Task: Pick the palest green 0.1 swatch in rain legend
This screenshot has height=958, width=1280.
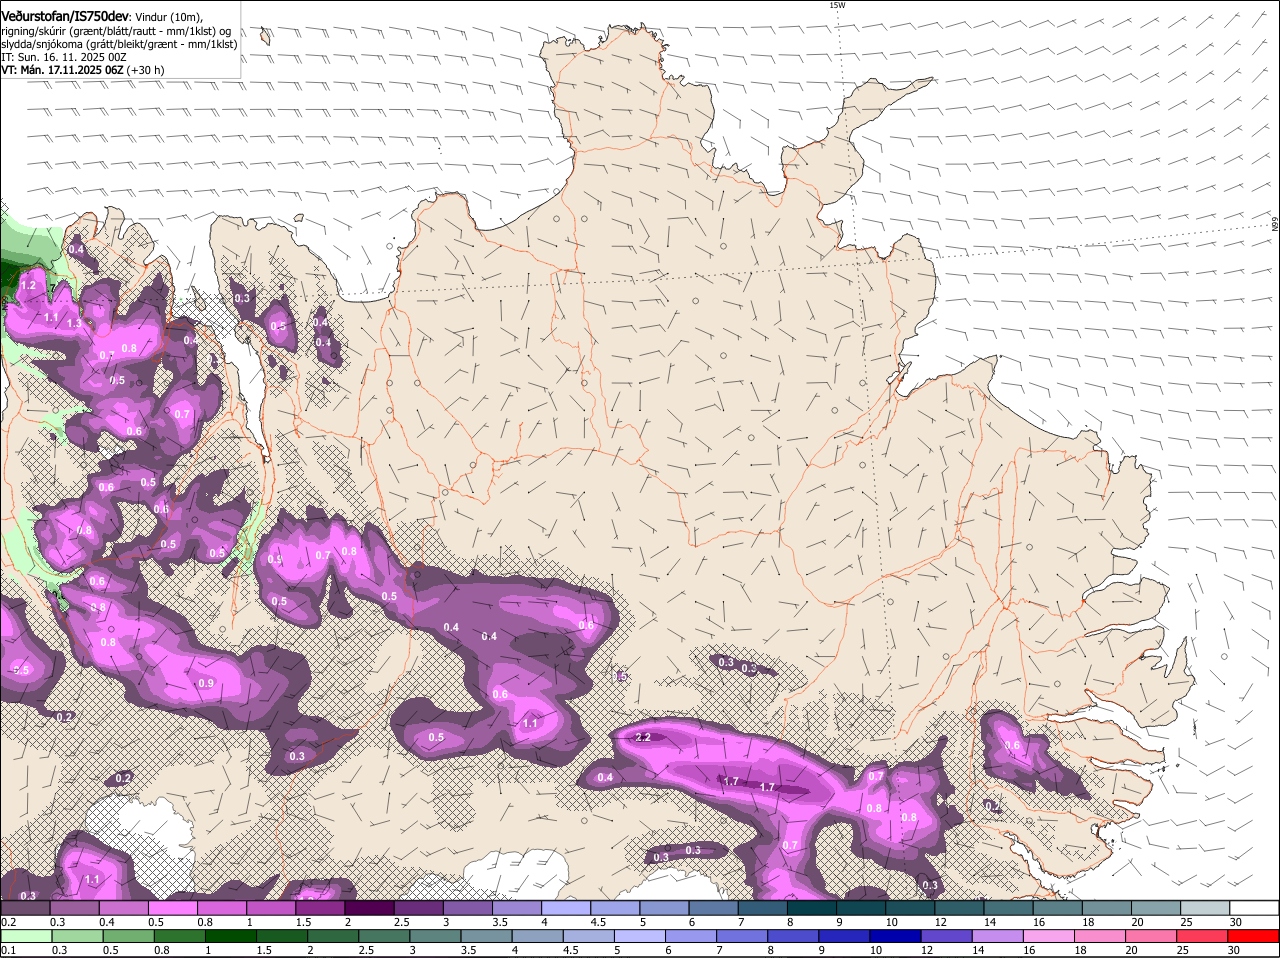Action: (26, 935)
